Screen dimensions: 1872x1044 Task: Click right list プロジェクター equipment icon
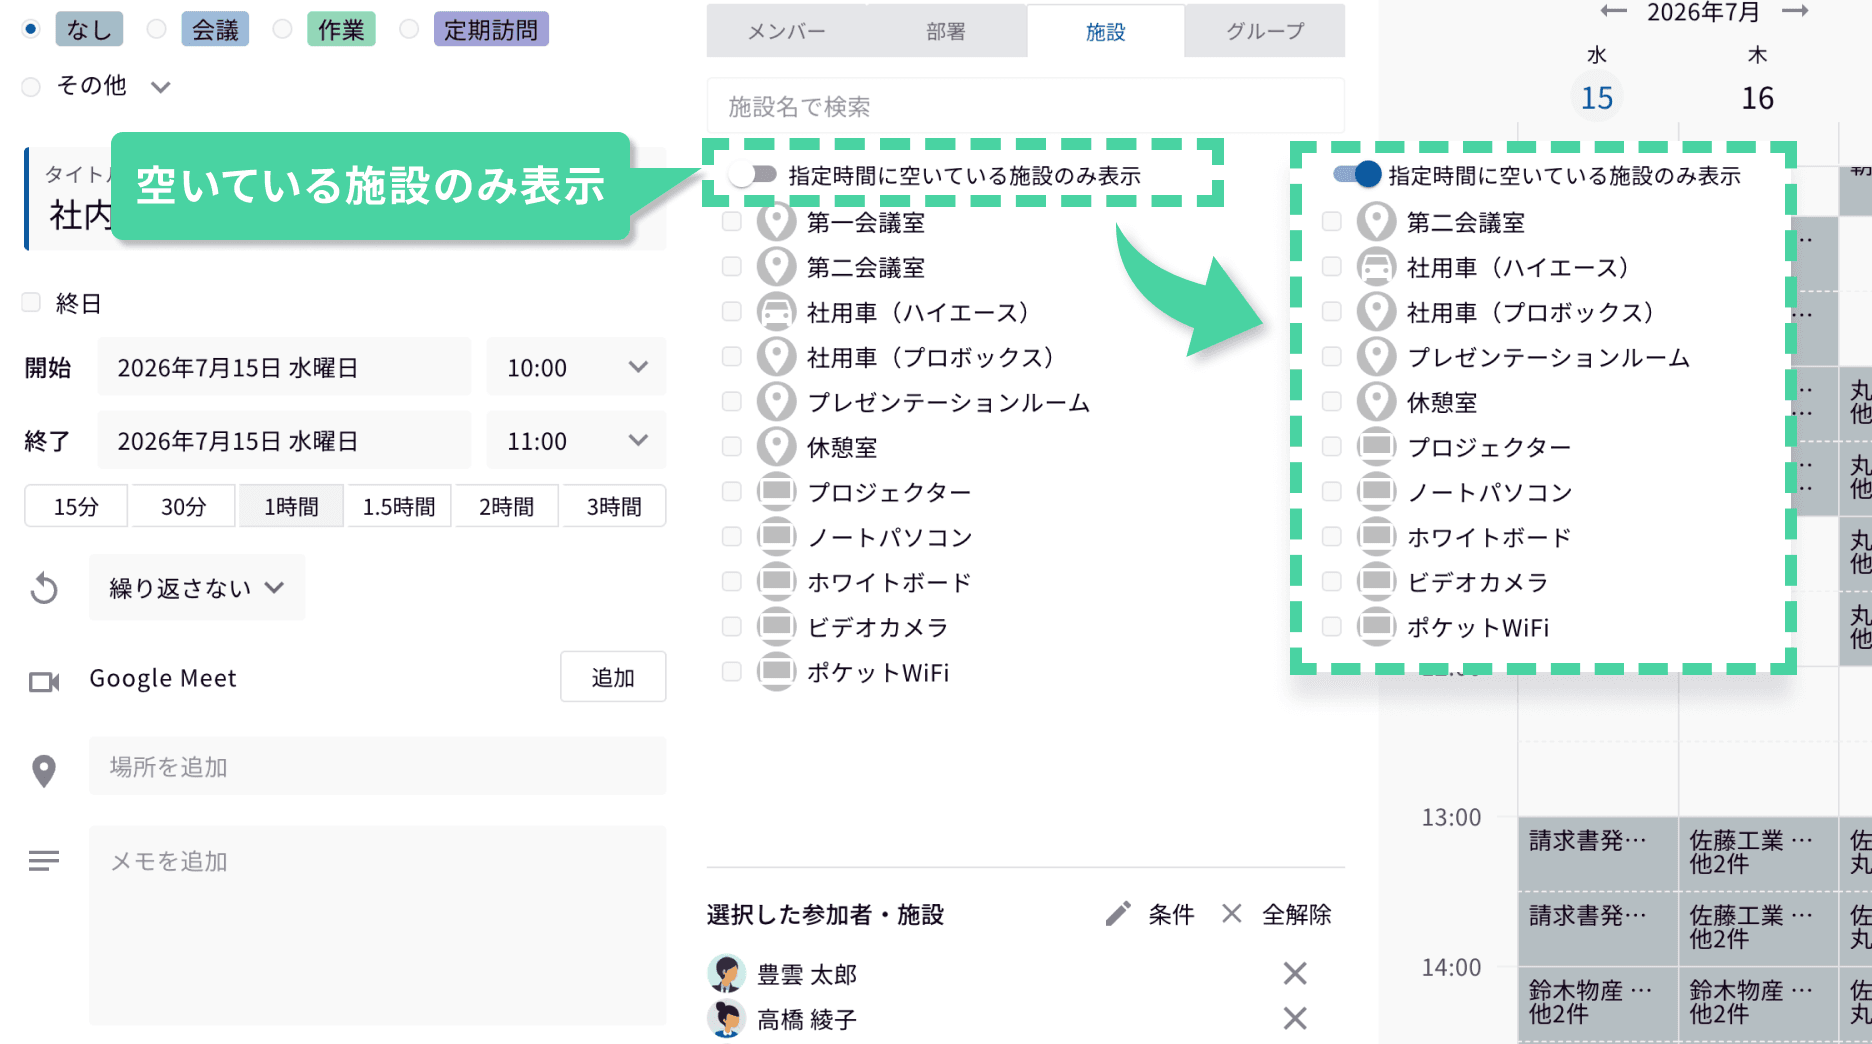point(1376,447)
